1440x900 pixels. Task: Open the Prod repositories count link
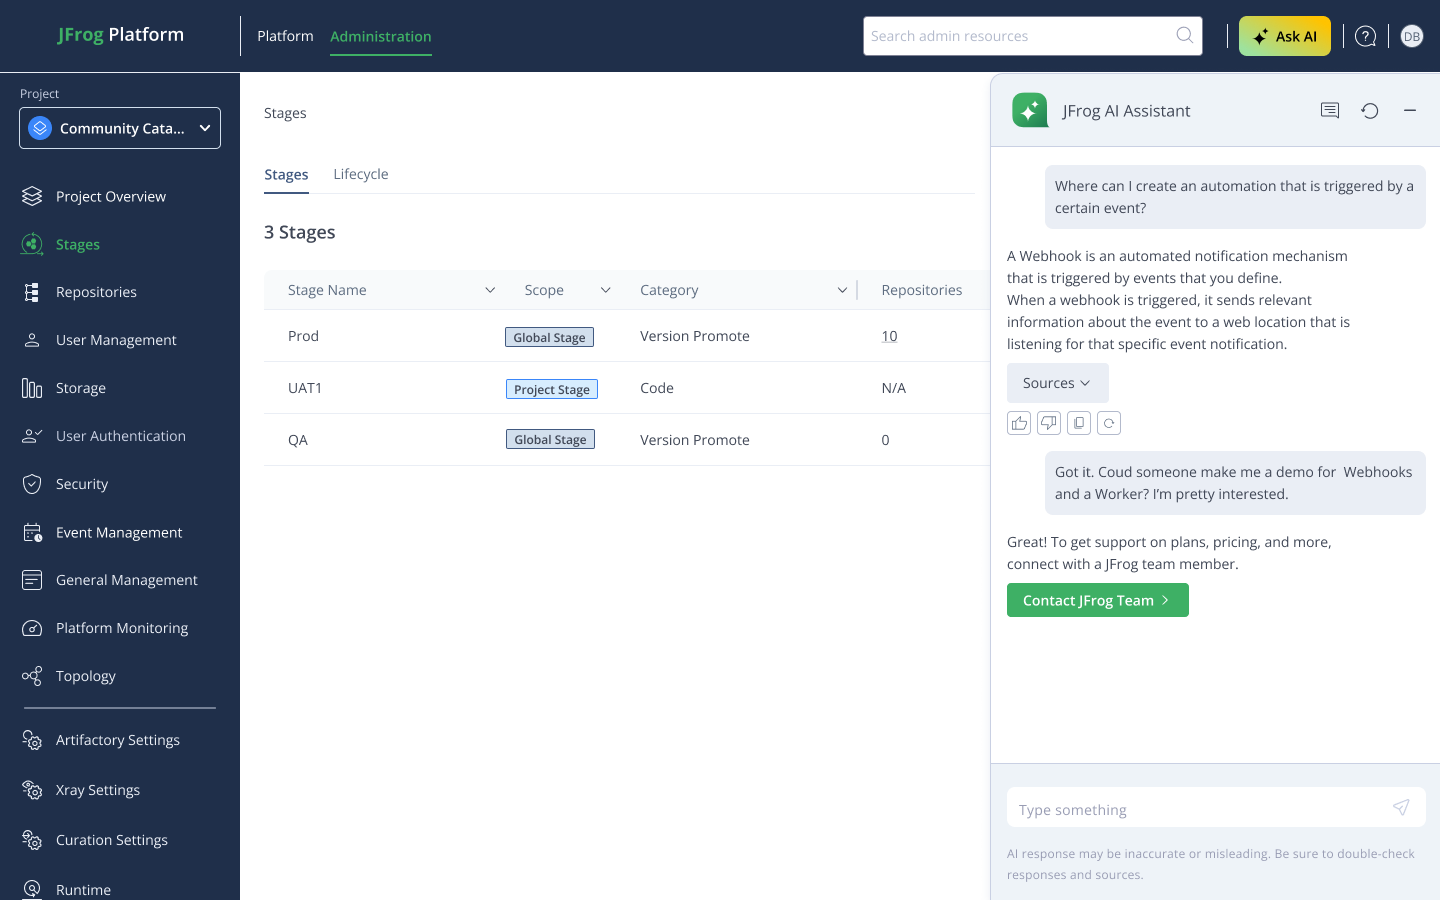coord(889,336)
